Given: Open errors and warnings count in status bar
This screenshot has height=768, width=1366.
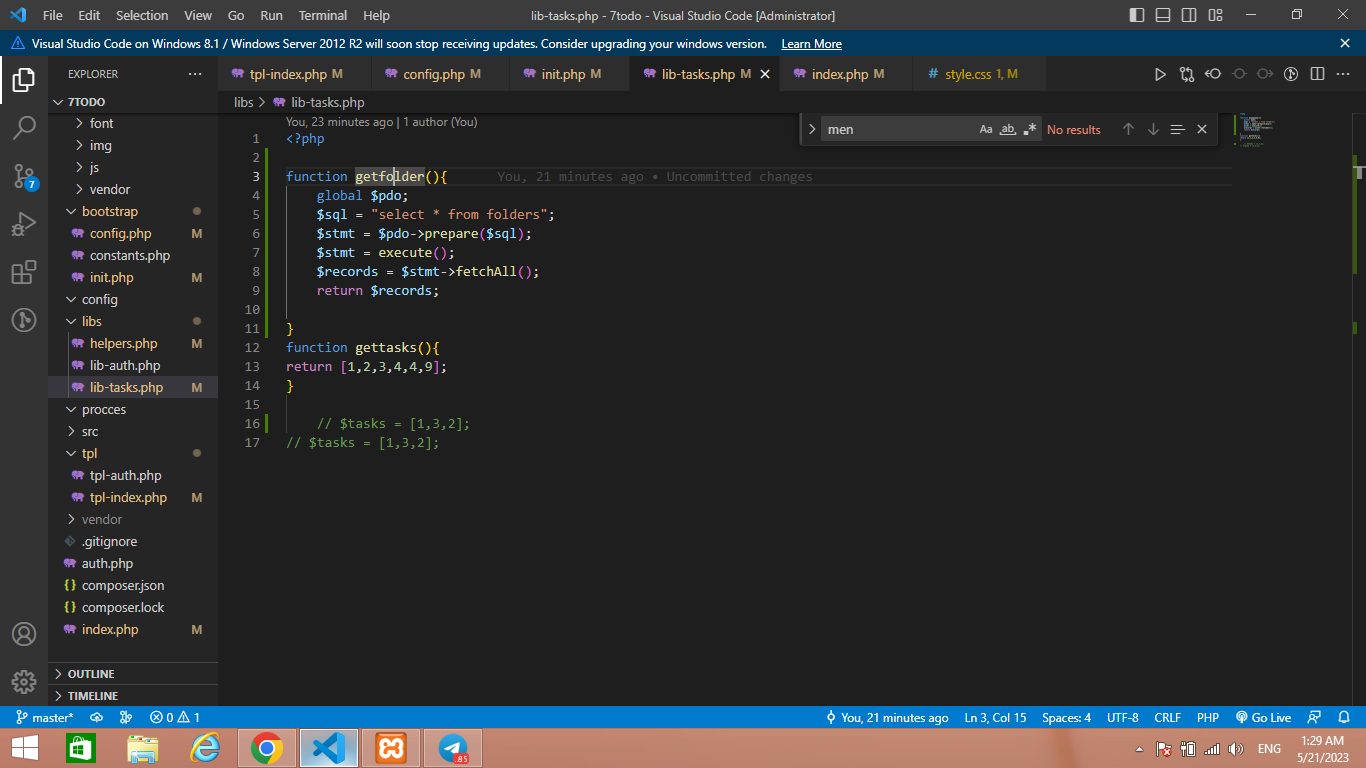Looking at the screenshot, I should 175,718.
